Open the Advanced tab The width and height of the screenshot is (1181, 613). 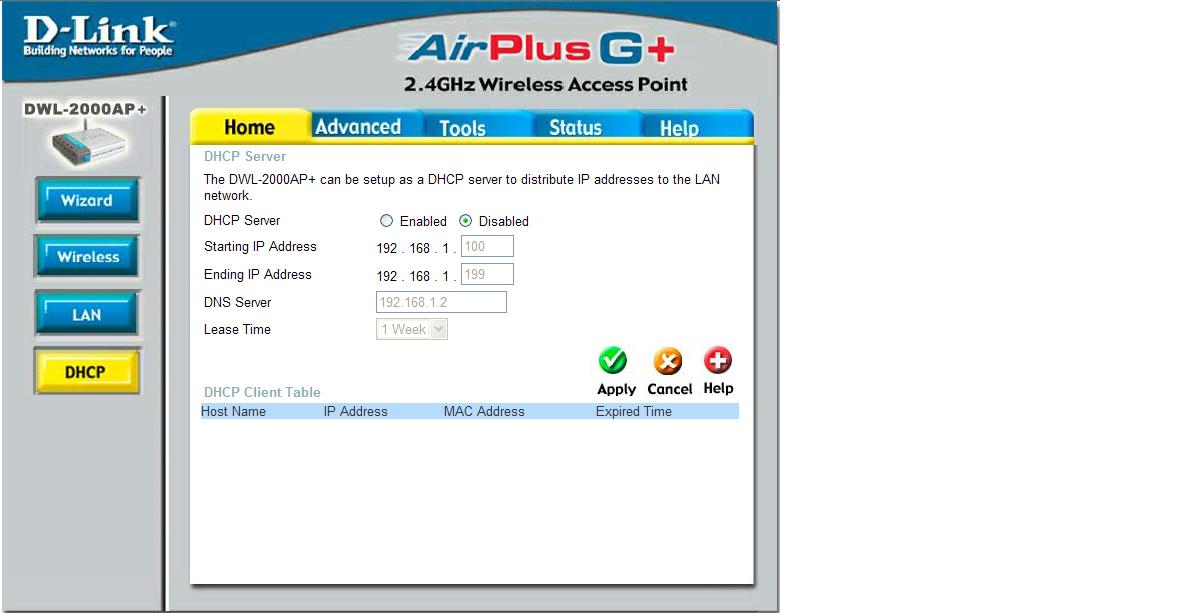point(359,127)
